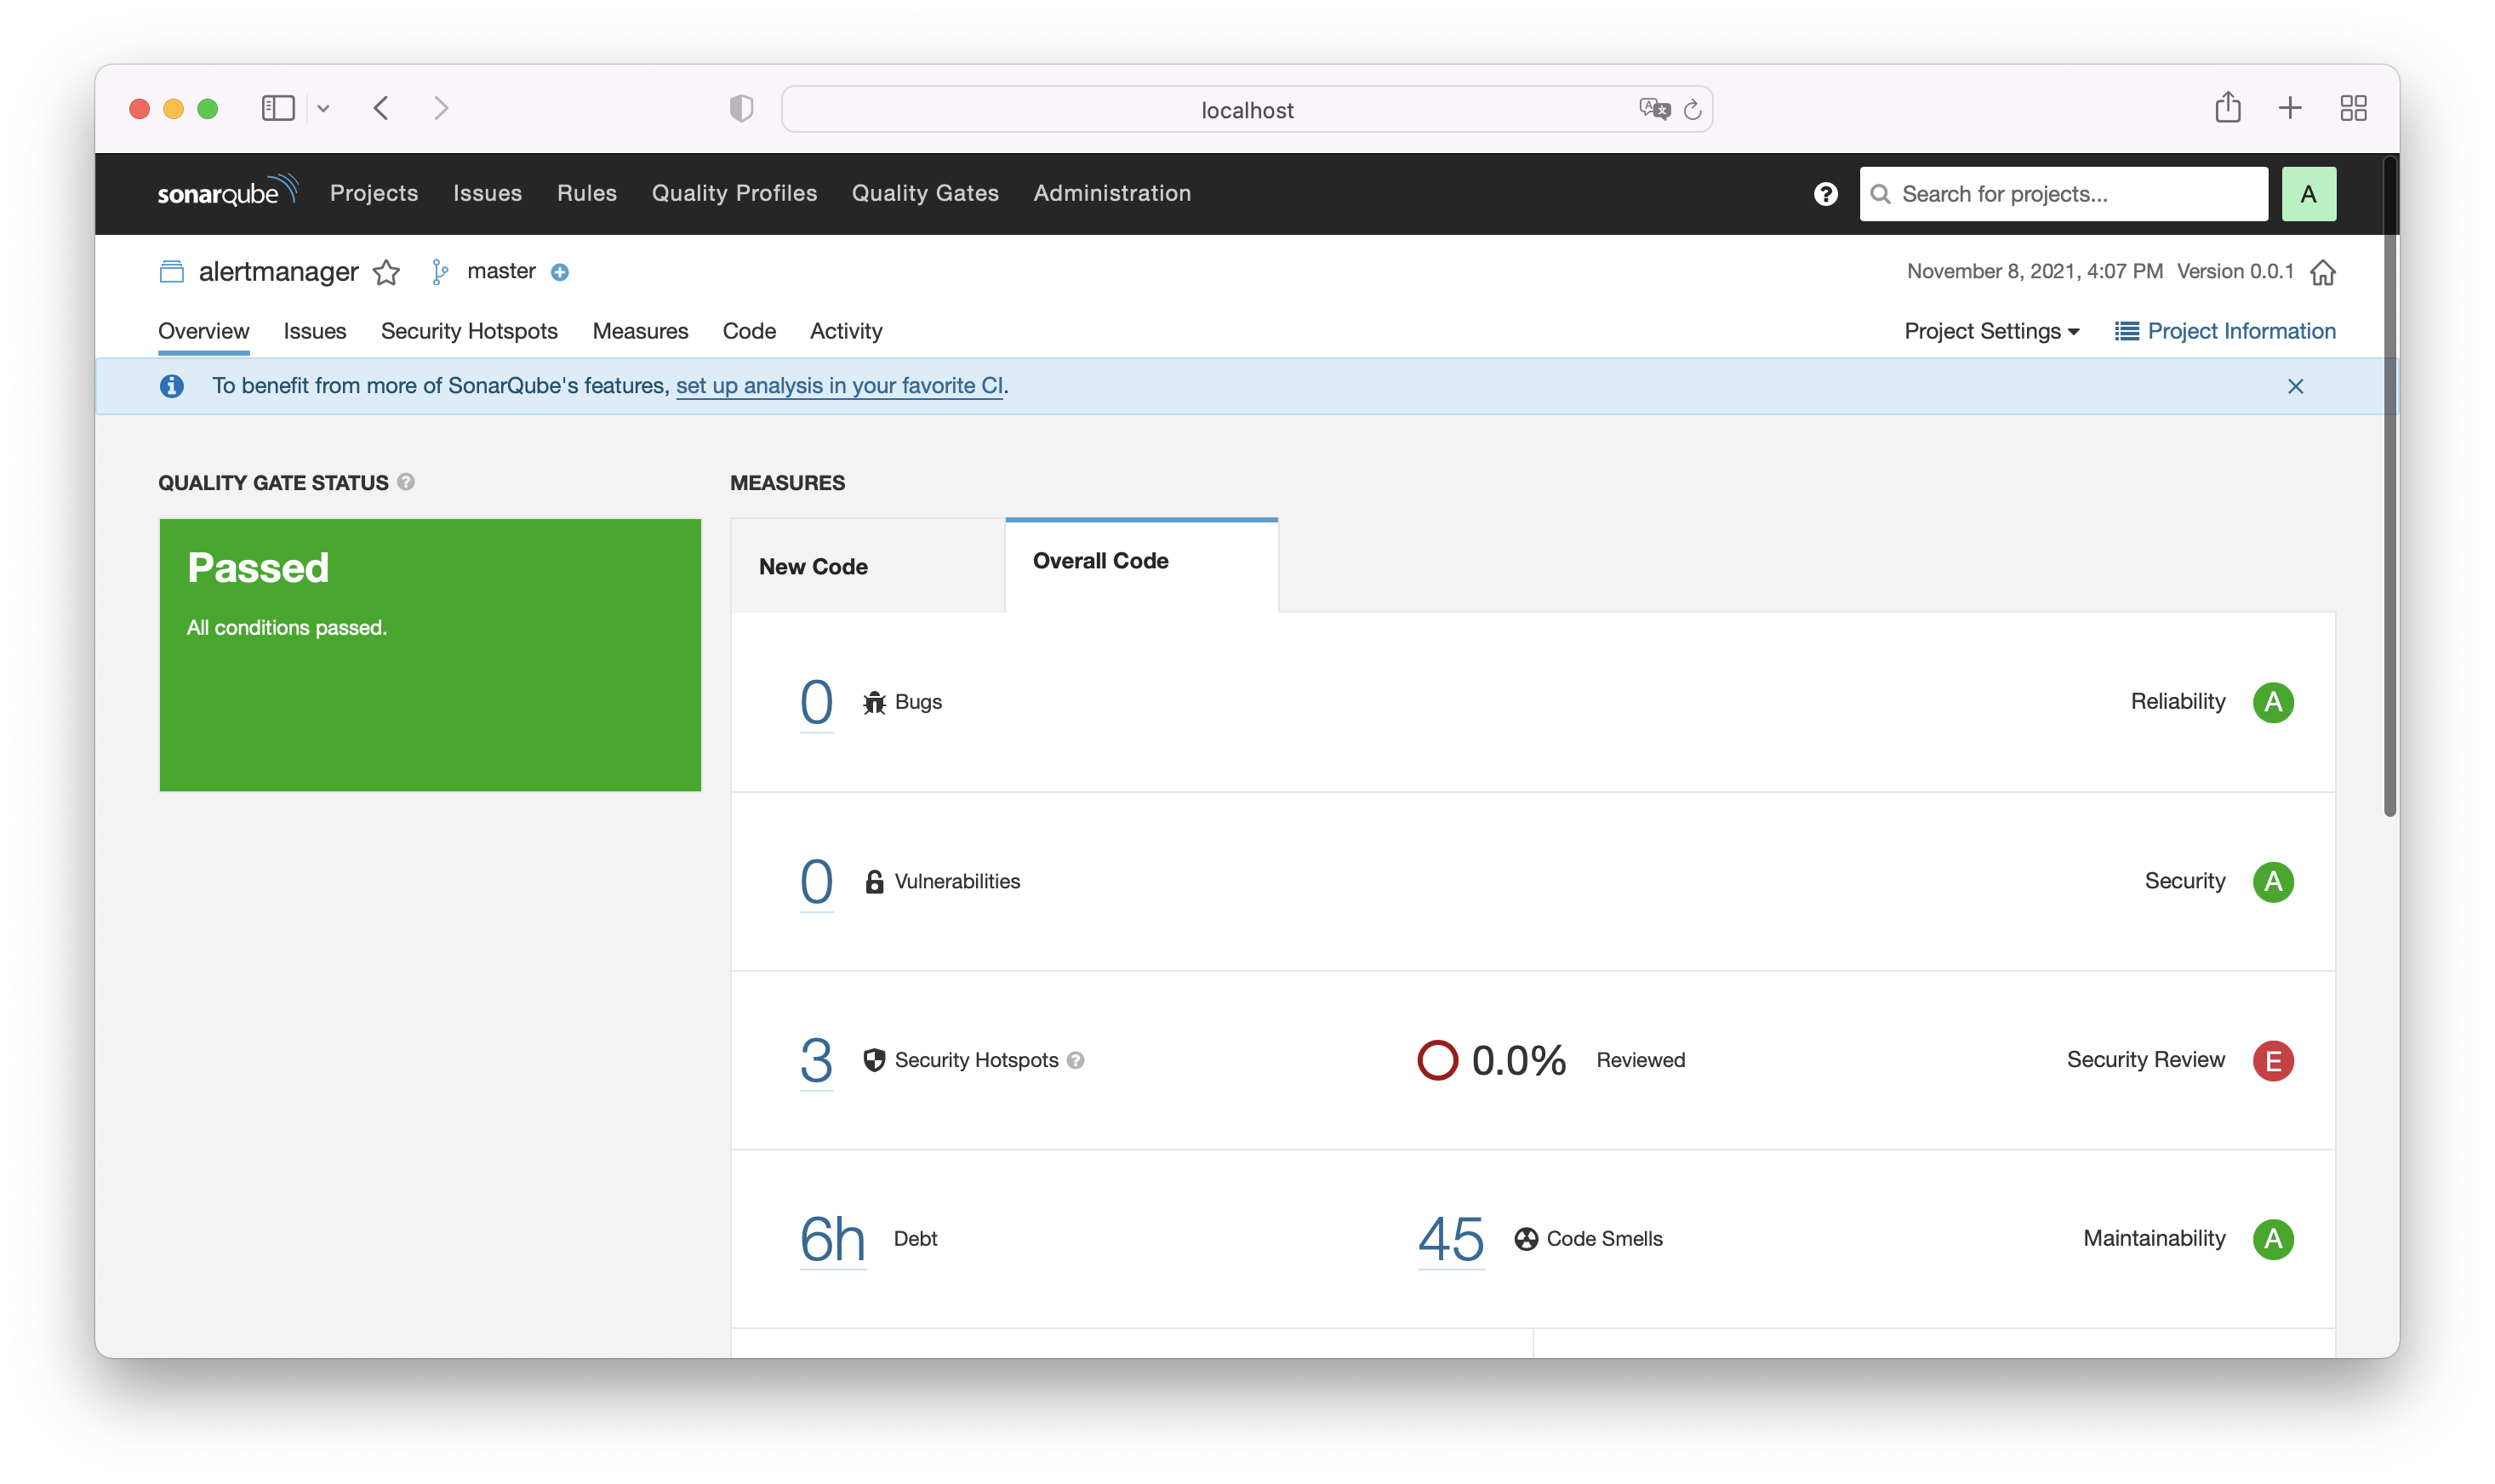Click the Security Hotspots help icon

click(x=1075, y=1060)
